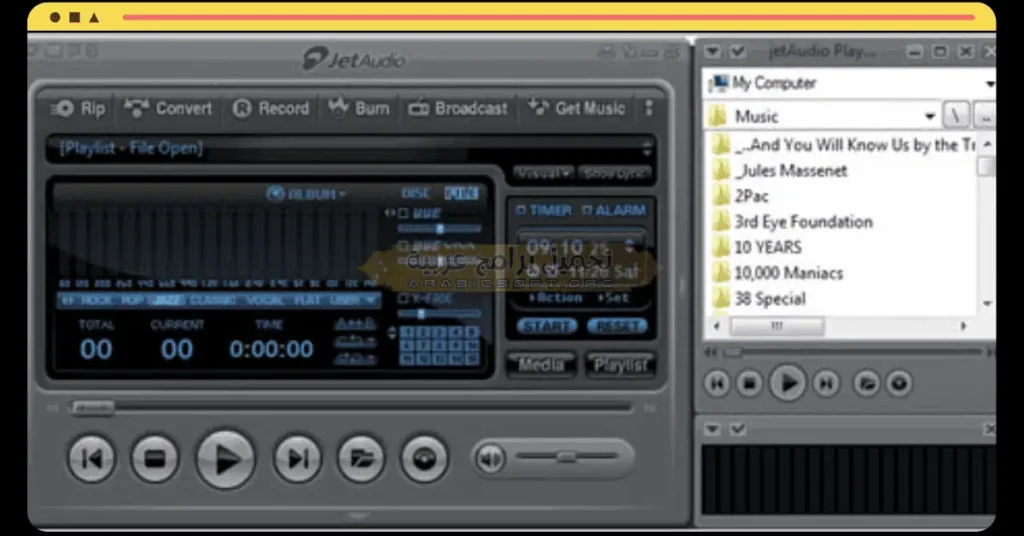Image resolution: width=1024 pixels, height=536 pixels.
Task: Enable the BBE ViVA checkbox
Action: click(403, 246)
